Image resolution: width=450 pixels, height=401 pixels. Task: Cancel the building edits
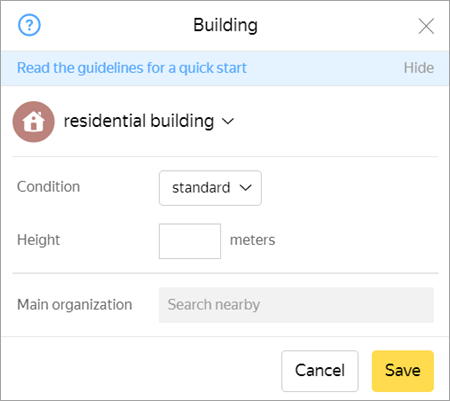click(320, 371)
